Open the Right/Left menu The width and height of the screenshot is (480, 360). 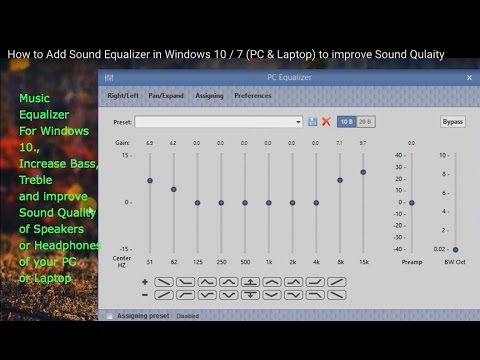point(123,96)
